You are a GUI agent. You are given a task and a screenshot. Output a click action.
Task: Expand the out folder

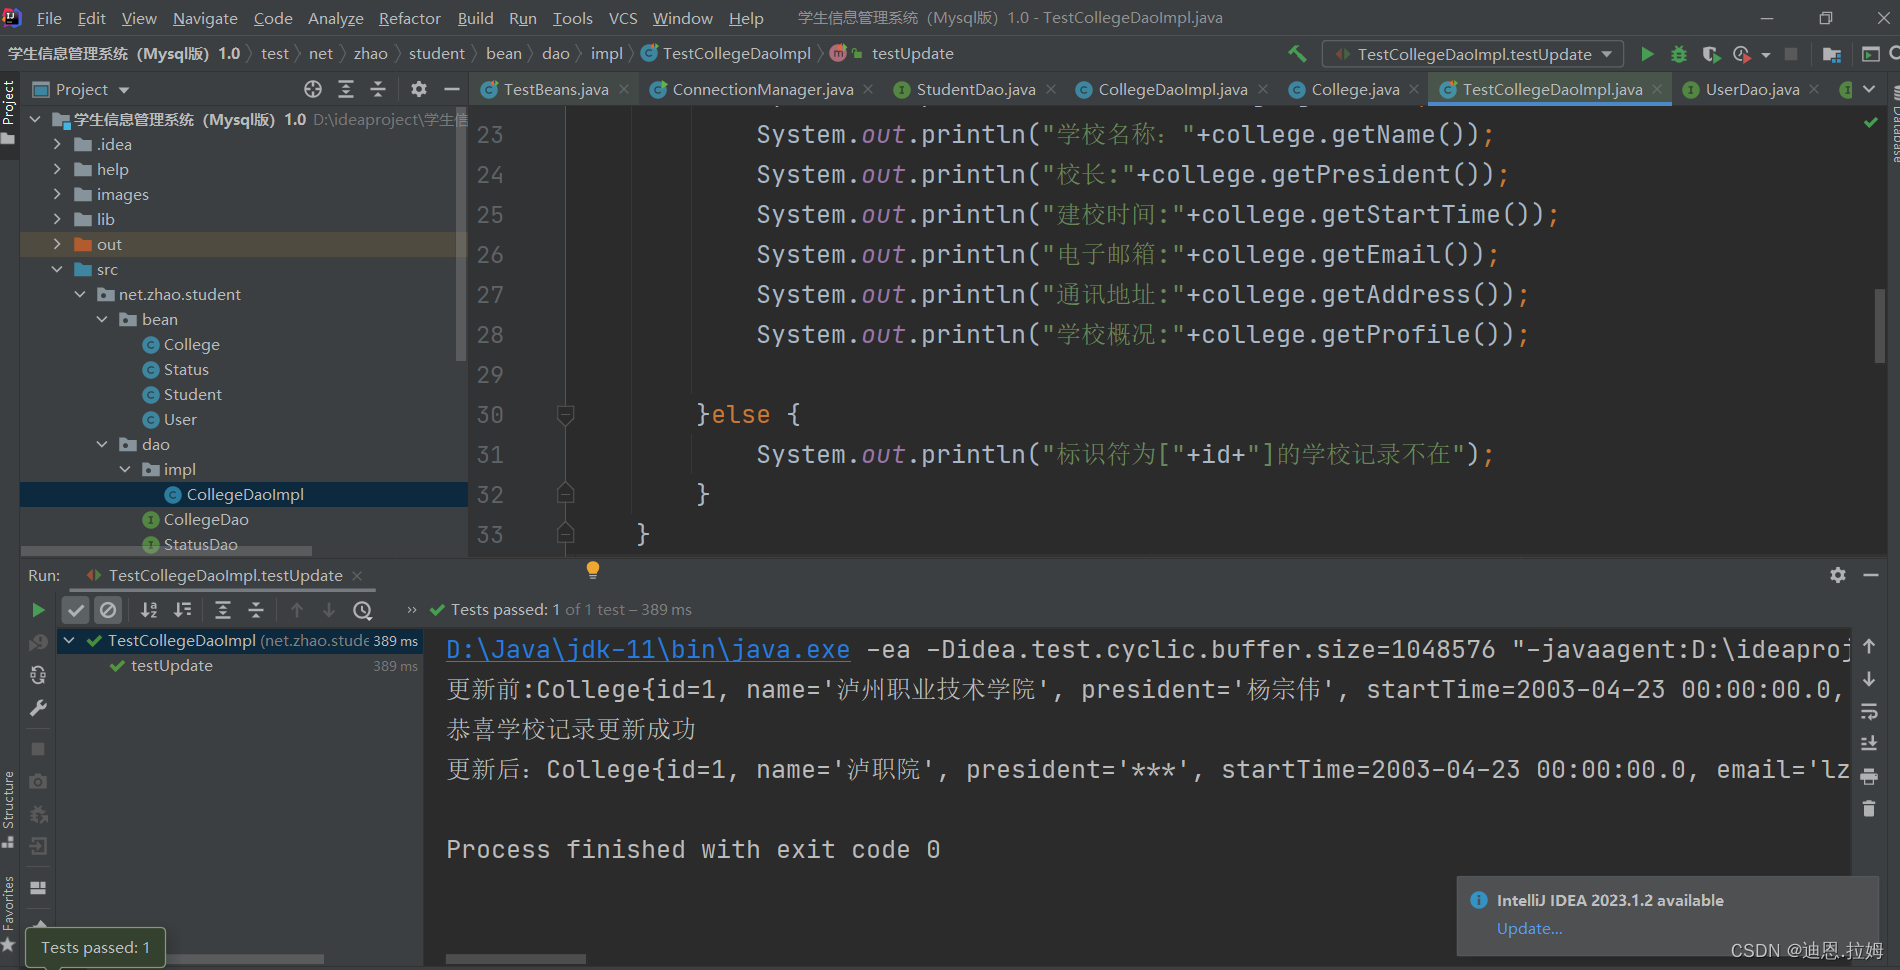coord(57,244)
